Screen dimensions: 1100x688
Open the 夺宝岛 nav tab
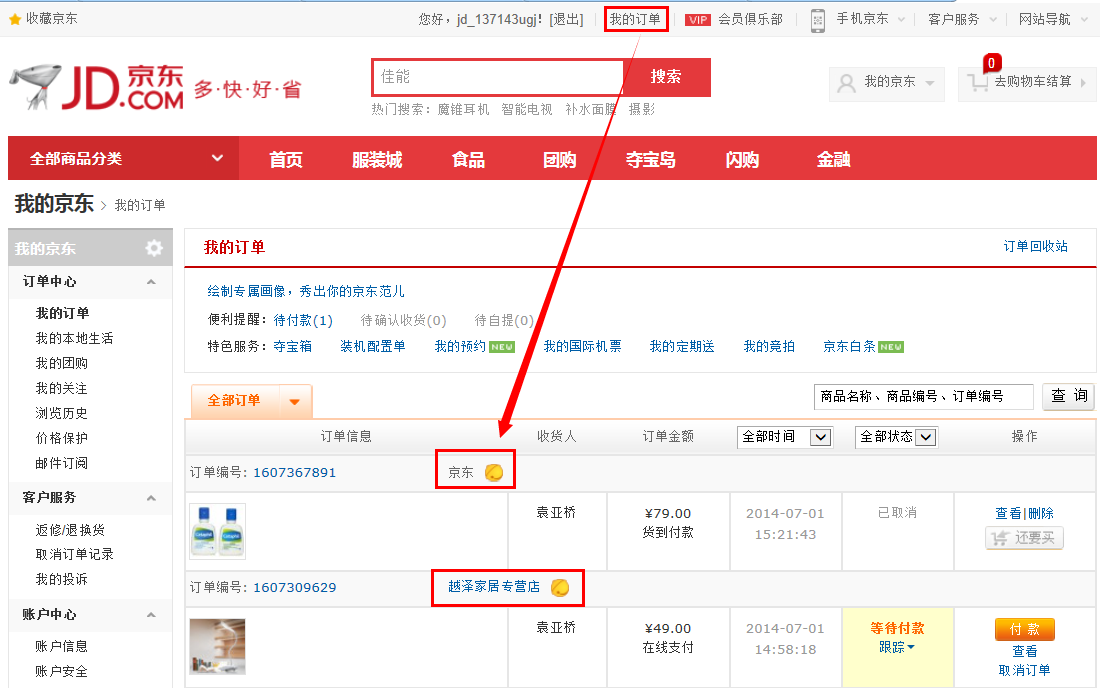point(650,160)
